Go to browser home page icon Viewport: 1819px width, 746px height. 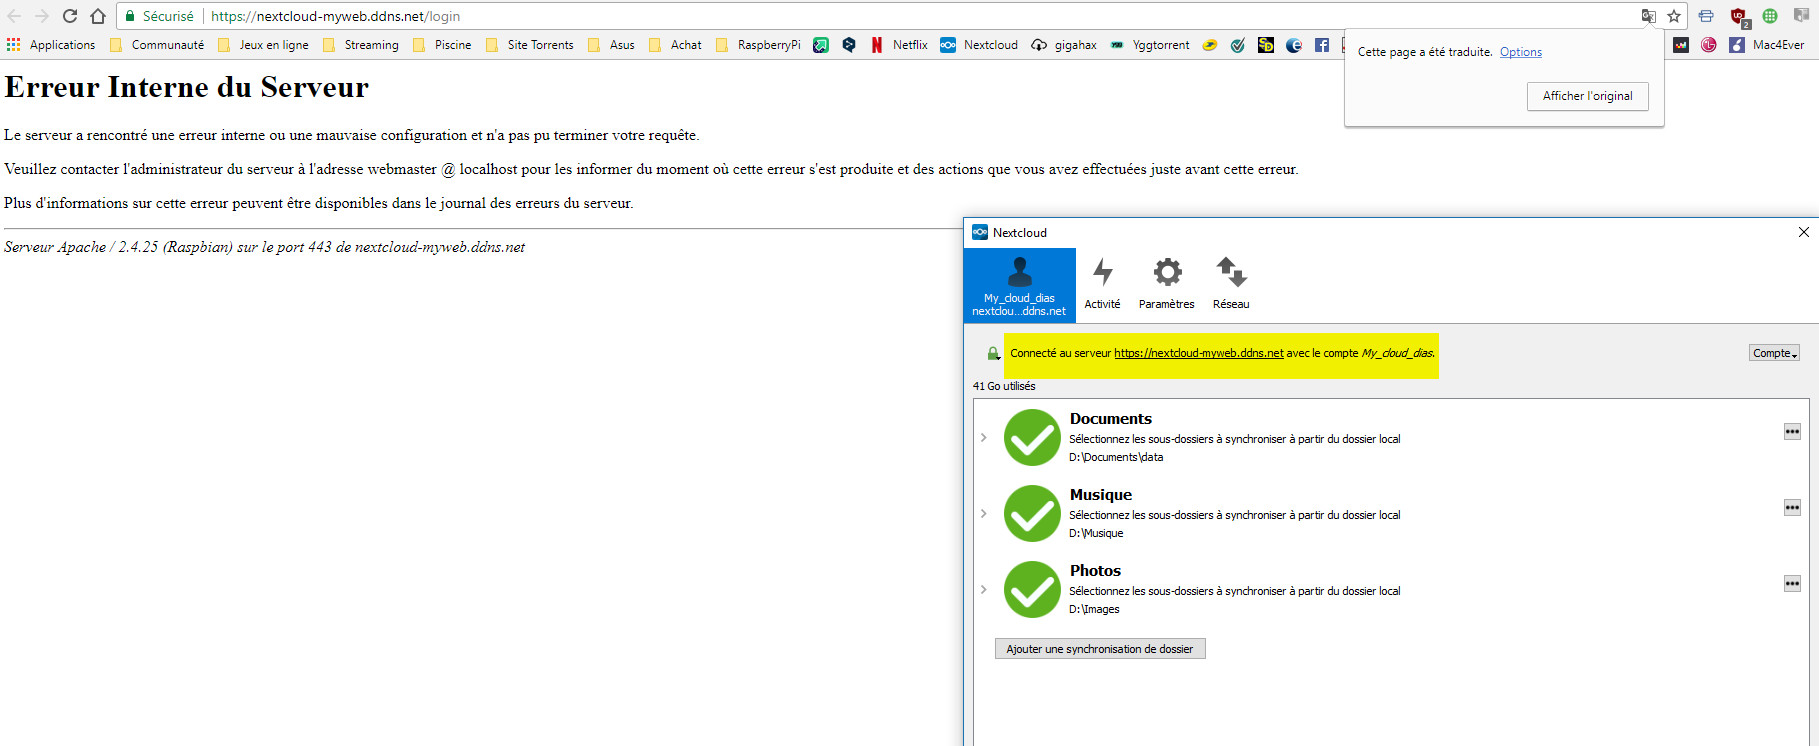(98, 16)
